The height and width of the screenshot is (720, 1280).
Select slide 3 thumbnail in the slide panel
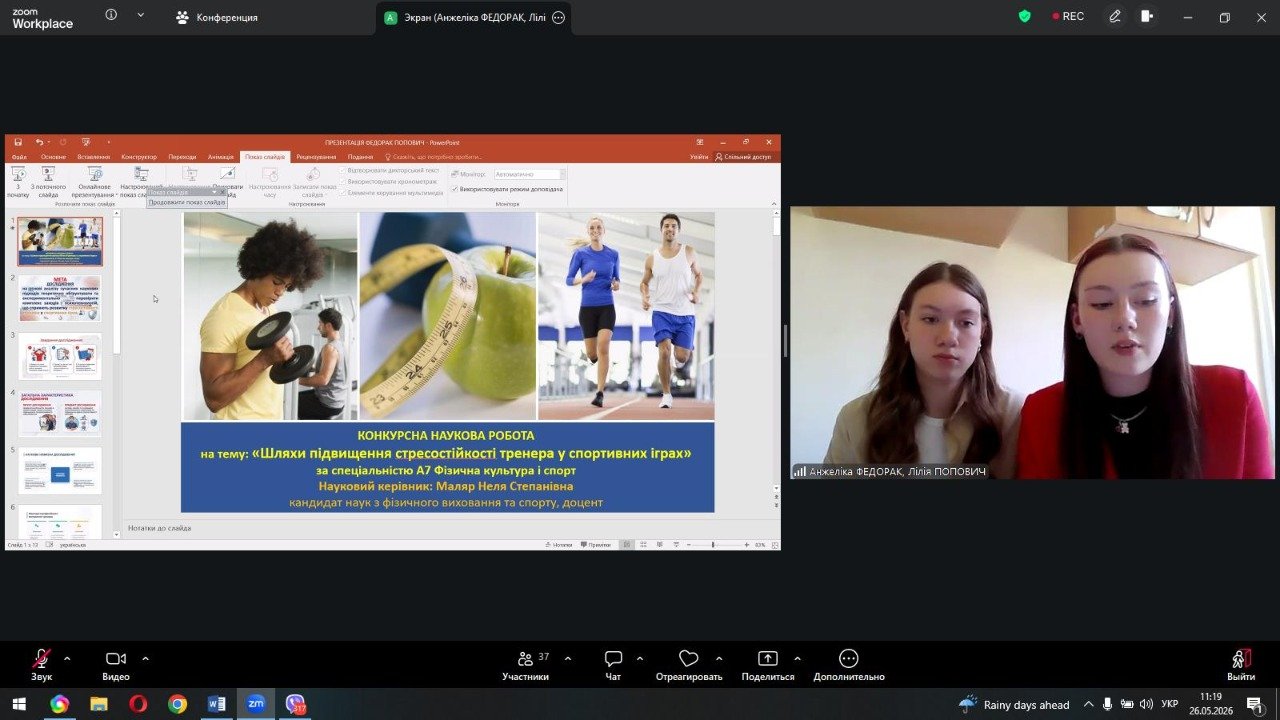[60, 356]
